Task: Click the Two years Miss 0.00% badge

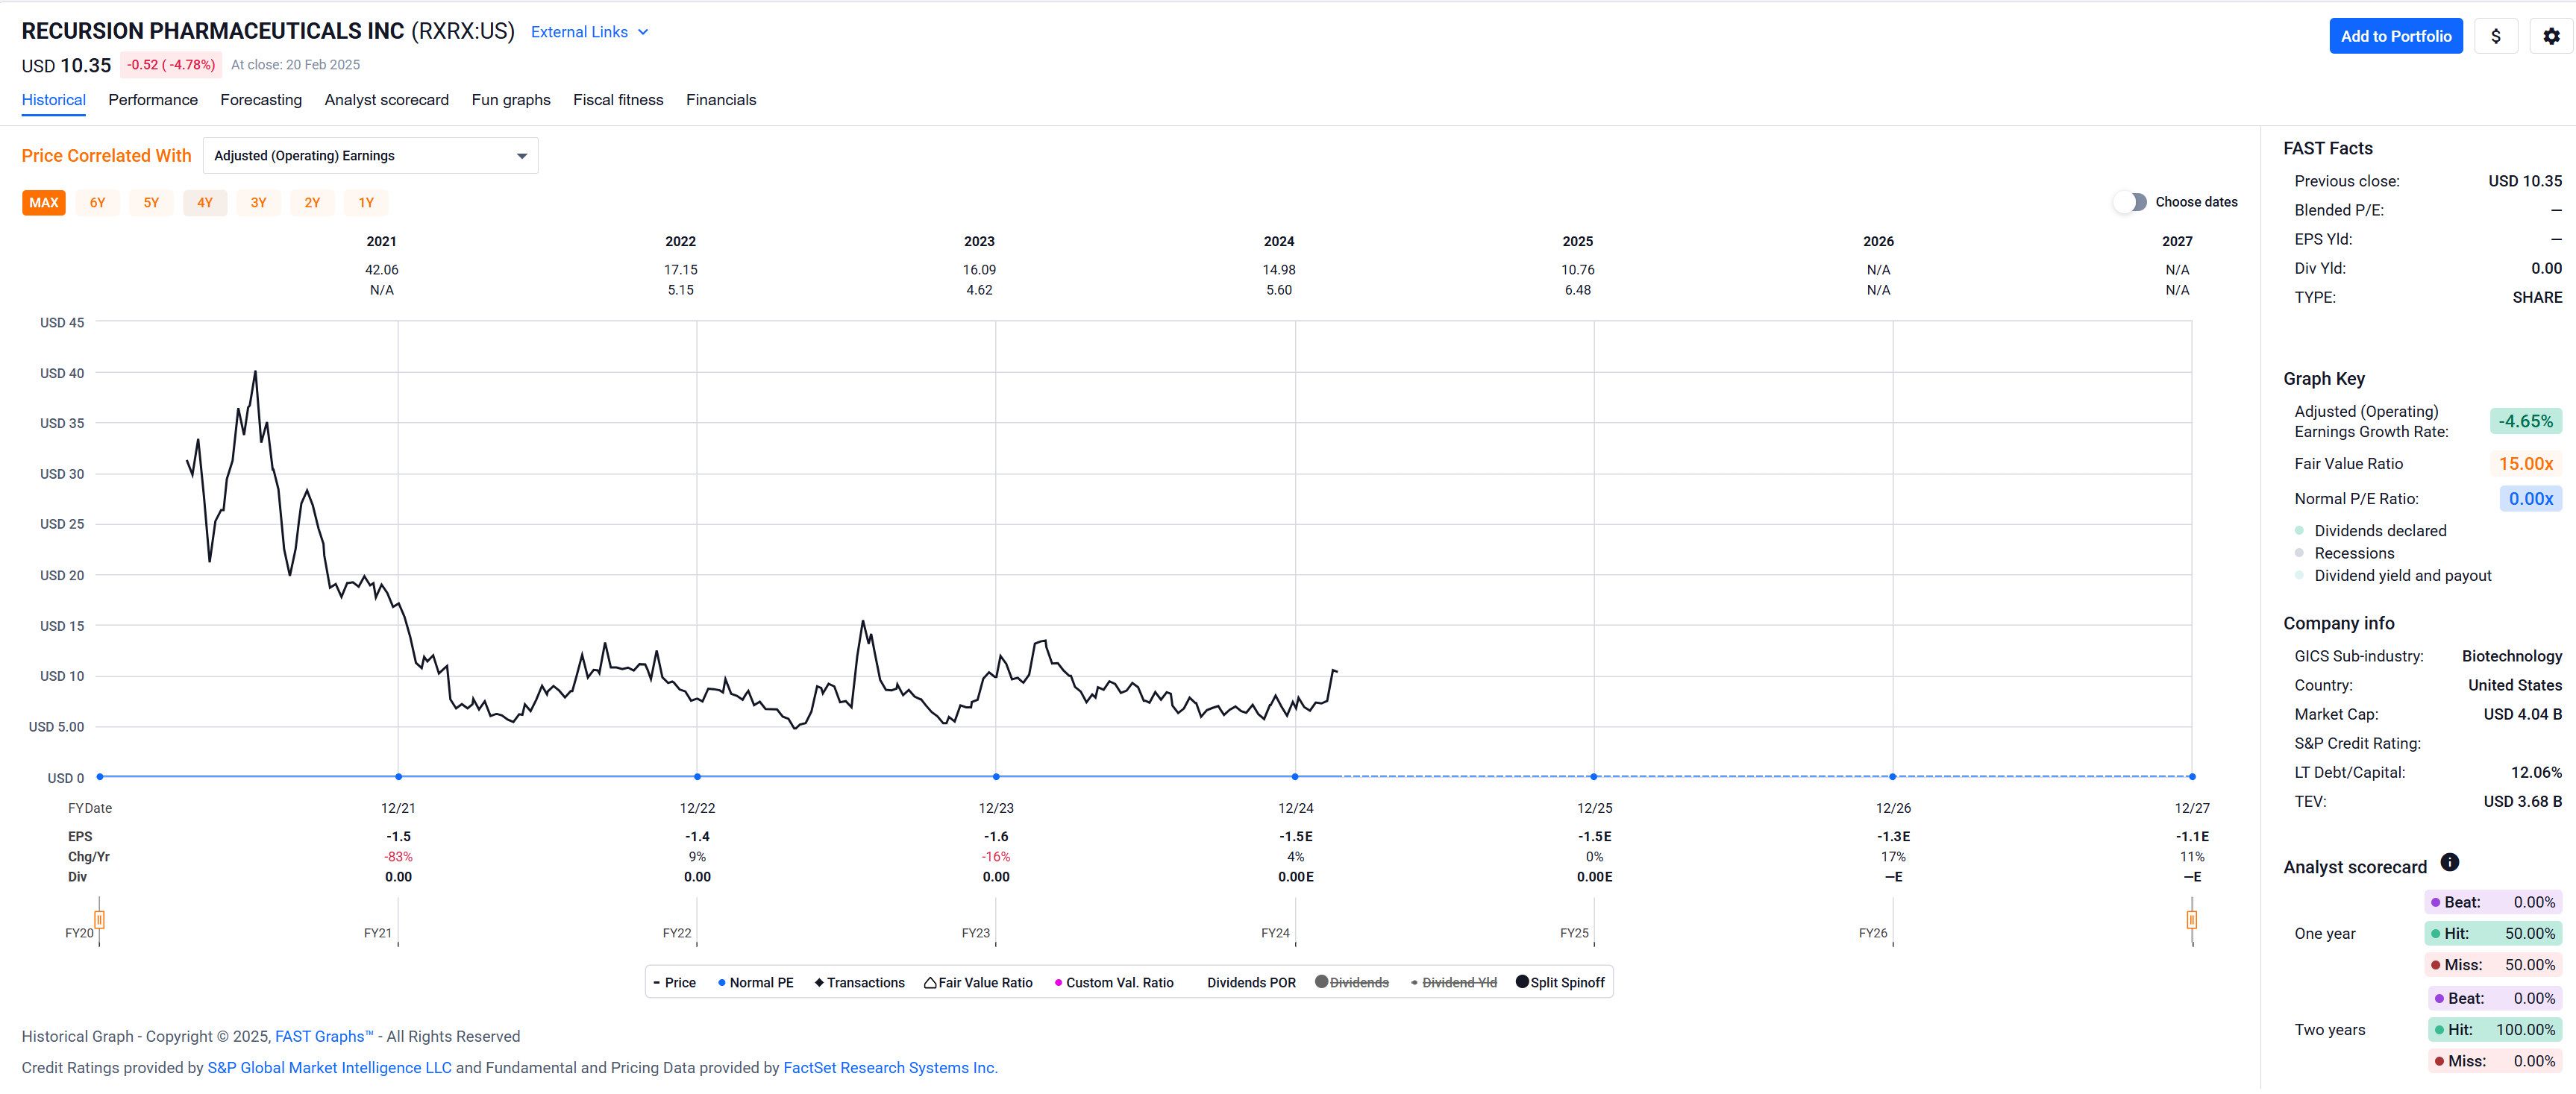Action: 2494,1061
